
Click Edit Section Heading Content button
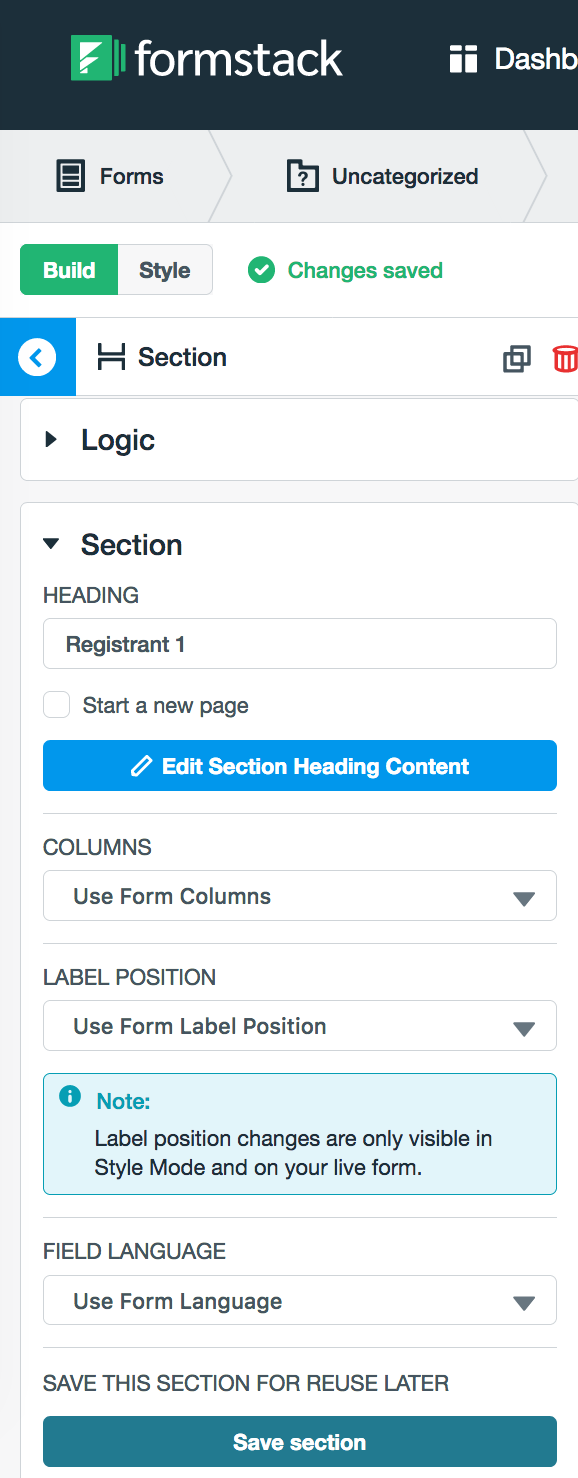click(300, 766)
